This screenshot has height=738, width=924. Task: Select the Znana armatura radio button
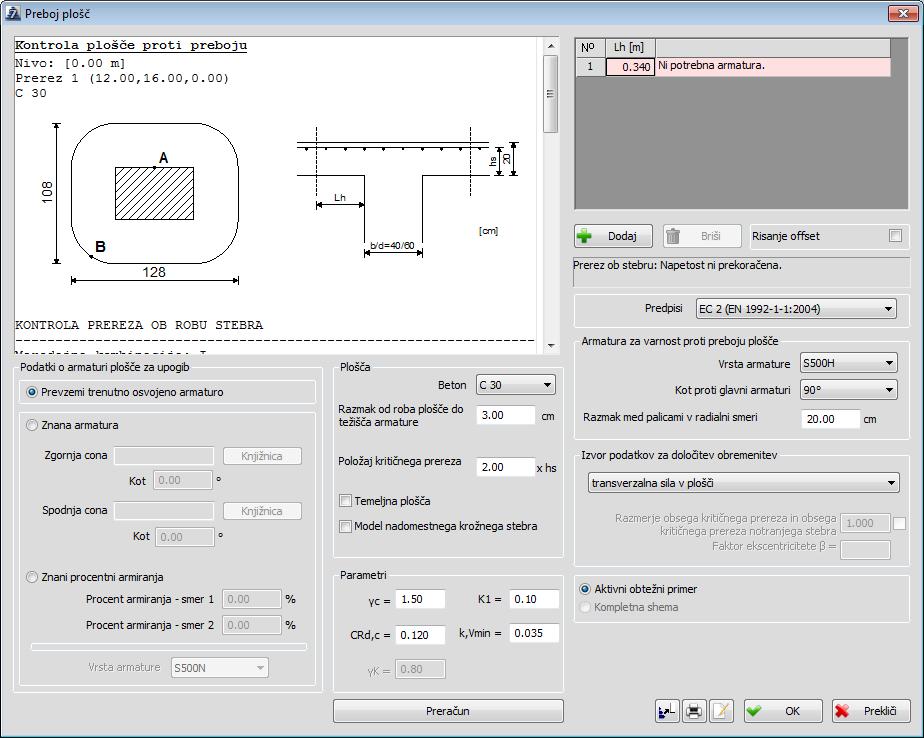32,425
